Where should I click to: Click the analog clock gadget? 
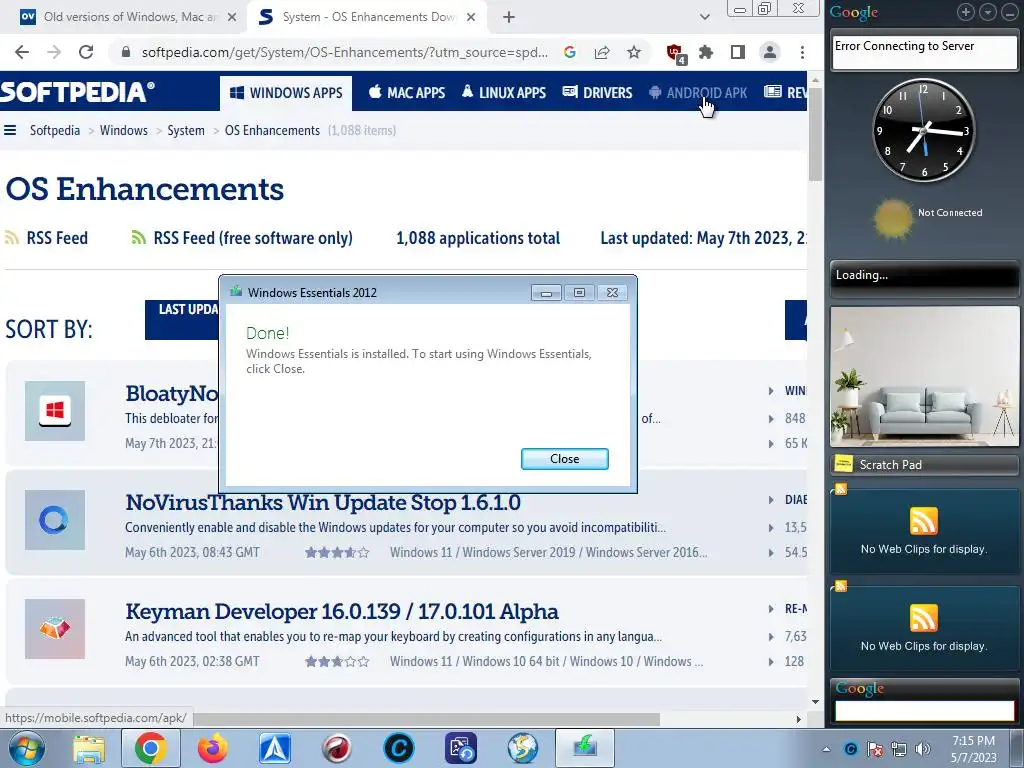[923, 131]
